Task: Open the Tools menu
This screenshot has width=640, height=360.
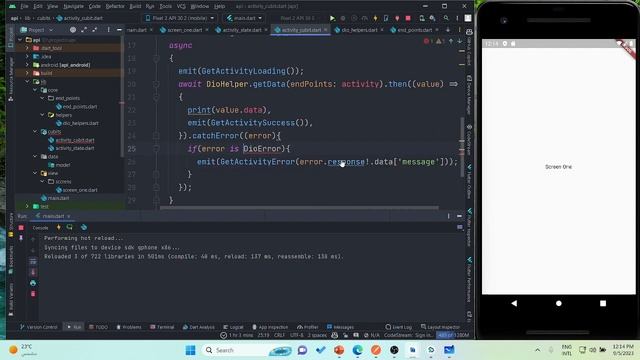Action: pos(165,6)
